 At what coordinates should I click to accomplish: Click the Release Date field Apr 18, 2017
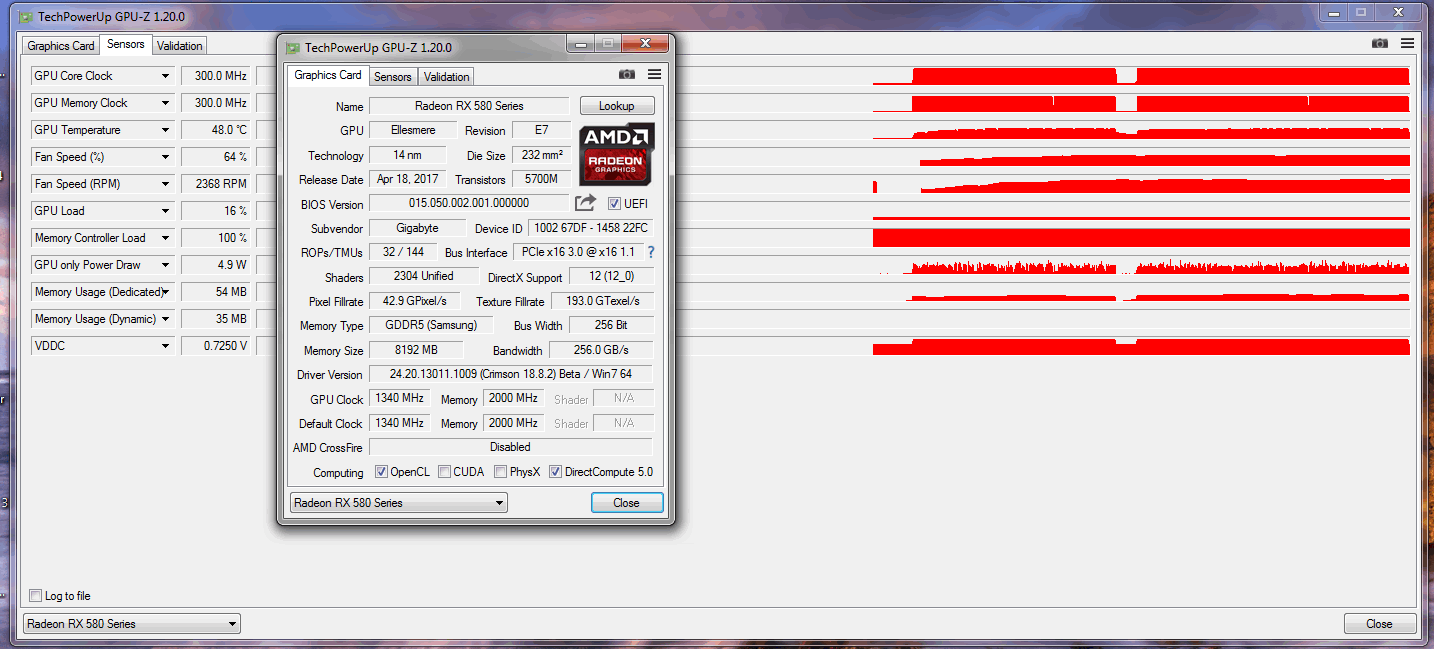[408, 179]
